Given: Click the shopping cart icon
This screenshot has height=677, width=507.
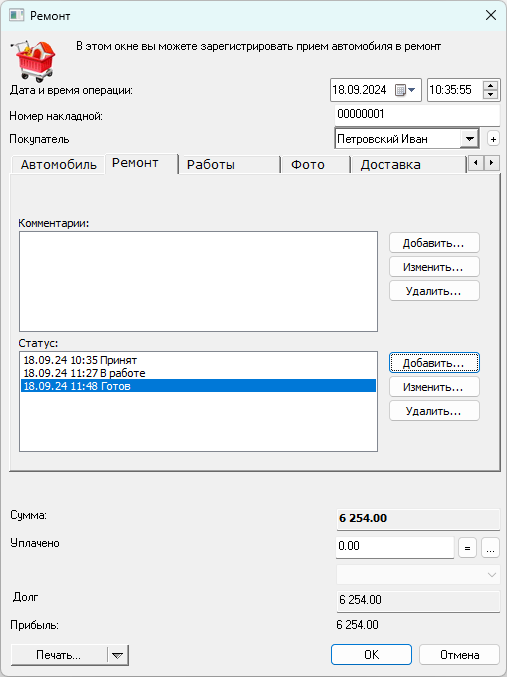Looking at the screenshot, I should point(33,60).
